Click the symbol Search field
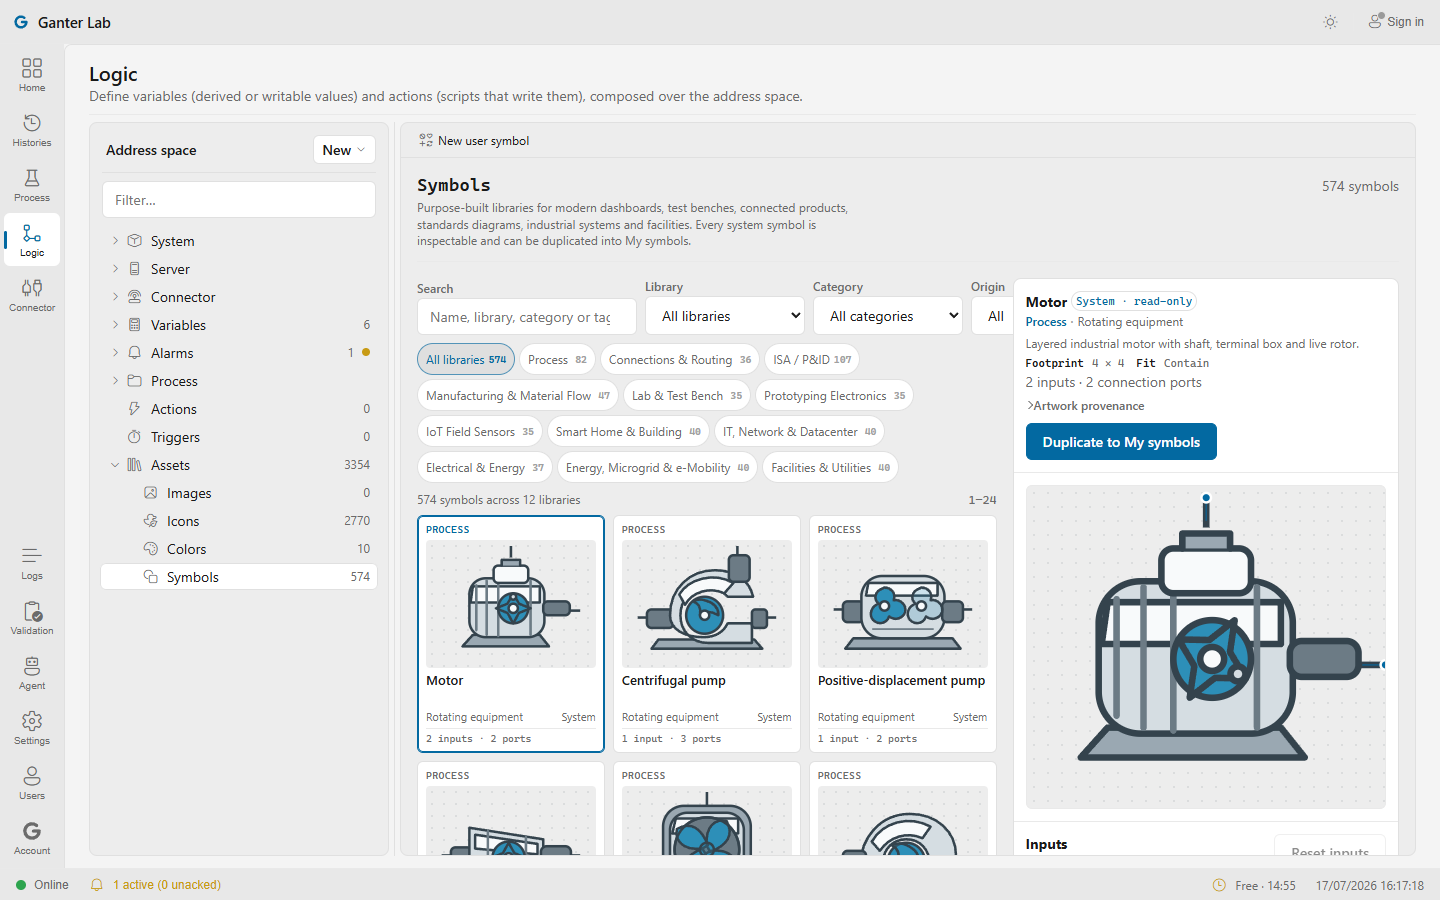Image resolution: width=1440 pixels, height=900 pixels. click(x=527, y=317)
